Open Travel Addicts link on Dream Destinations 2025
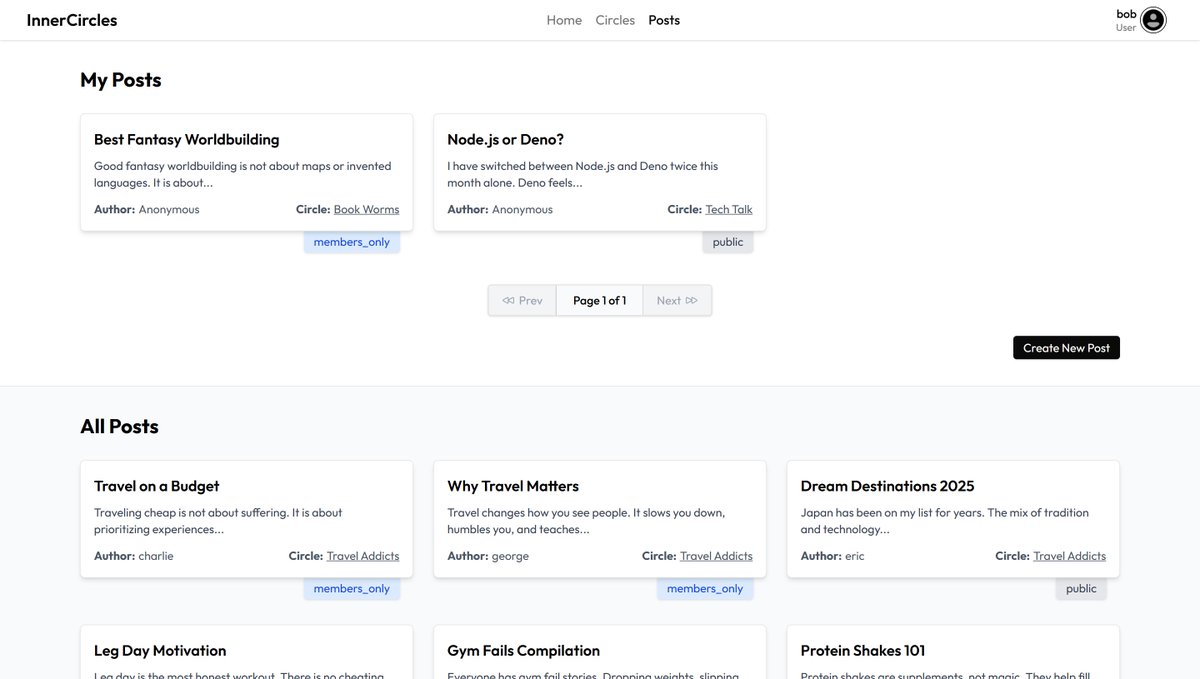Image resolution: width=1200 pixels, height=679 pixels. click(x=1070, y=556)
